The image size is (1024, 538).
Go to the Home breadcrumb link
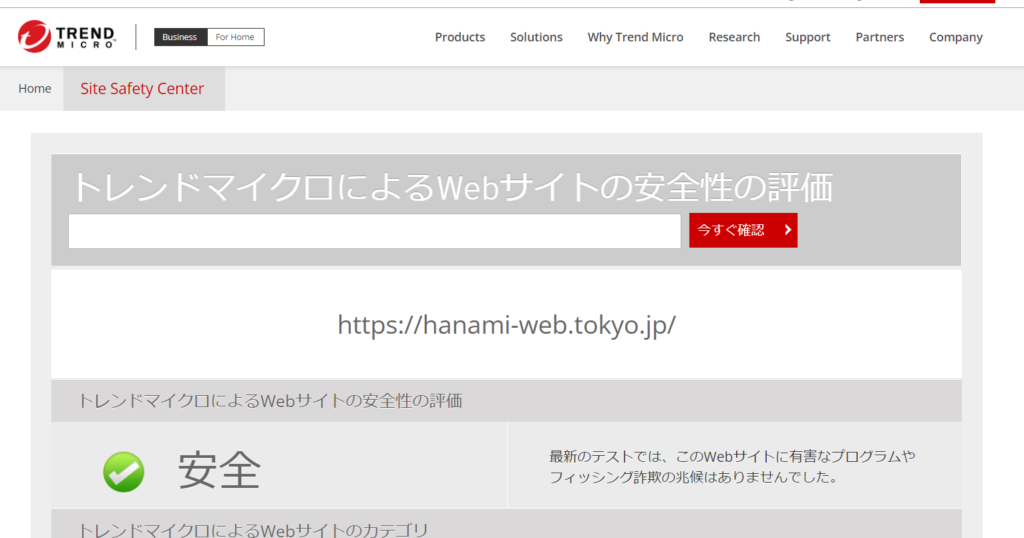coord(35,88)
